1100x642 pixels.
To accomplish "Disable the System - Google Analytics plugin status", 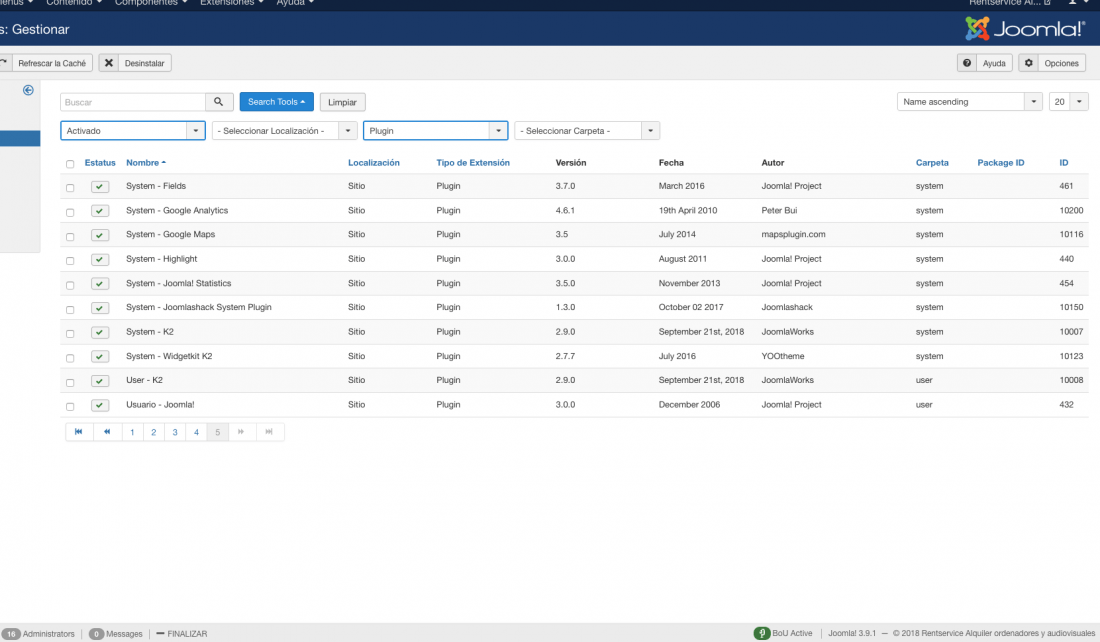I will coord(100,211).
